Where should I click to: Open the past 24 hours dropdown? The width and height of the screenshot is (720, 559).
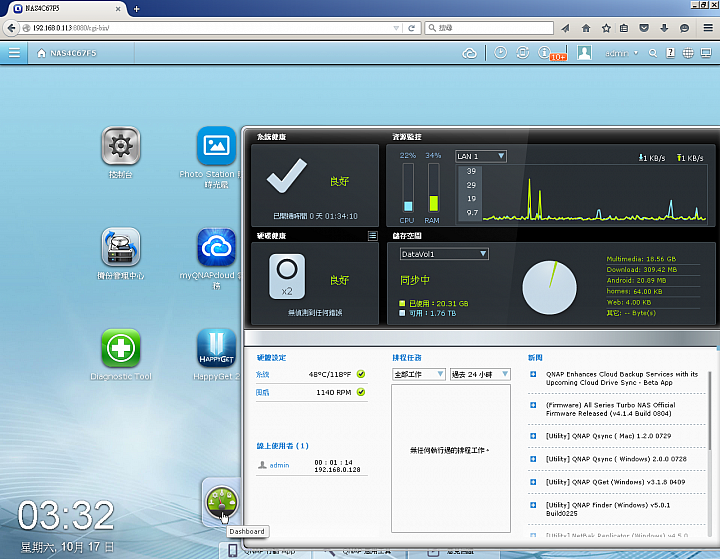point(480,374)
